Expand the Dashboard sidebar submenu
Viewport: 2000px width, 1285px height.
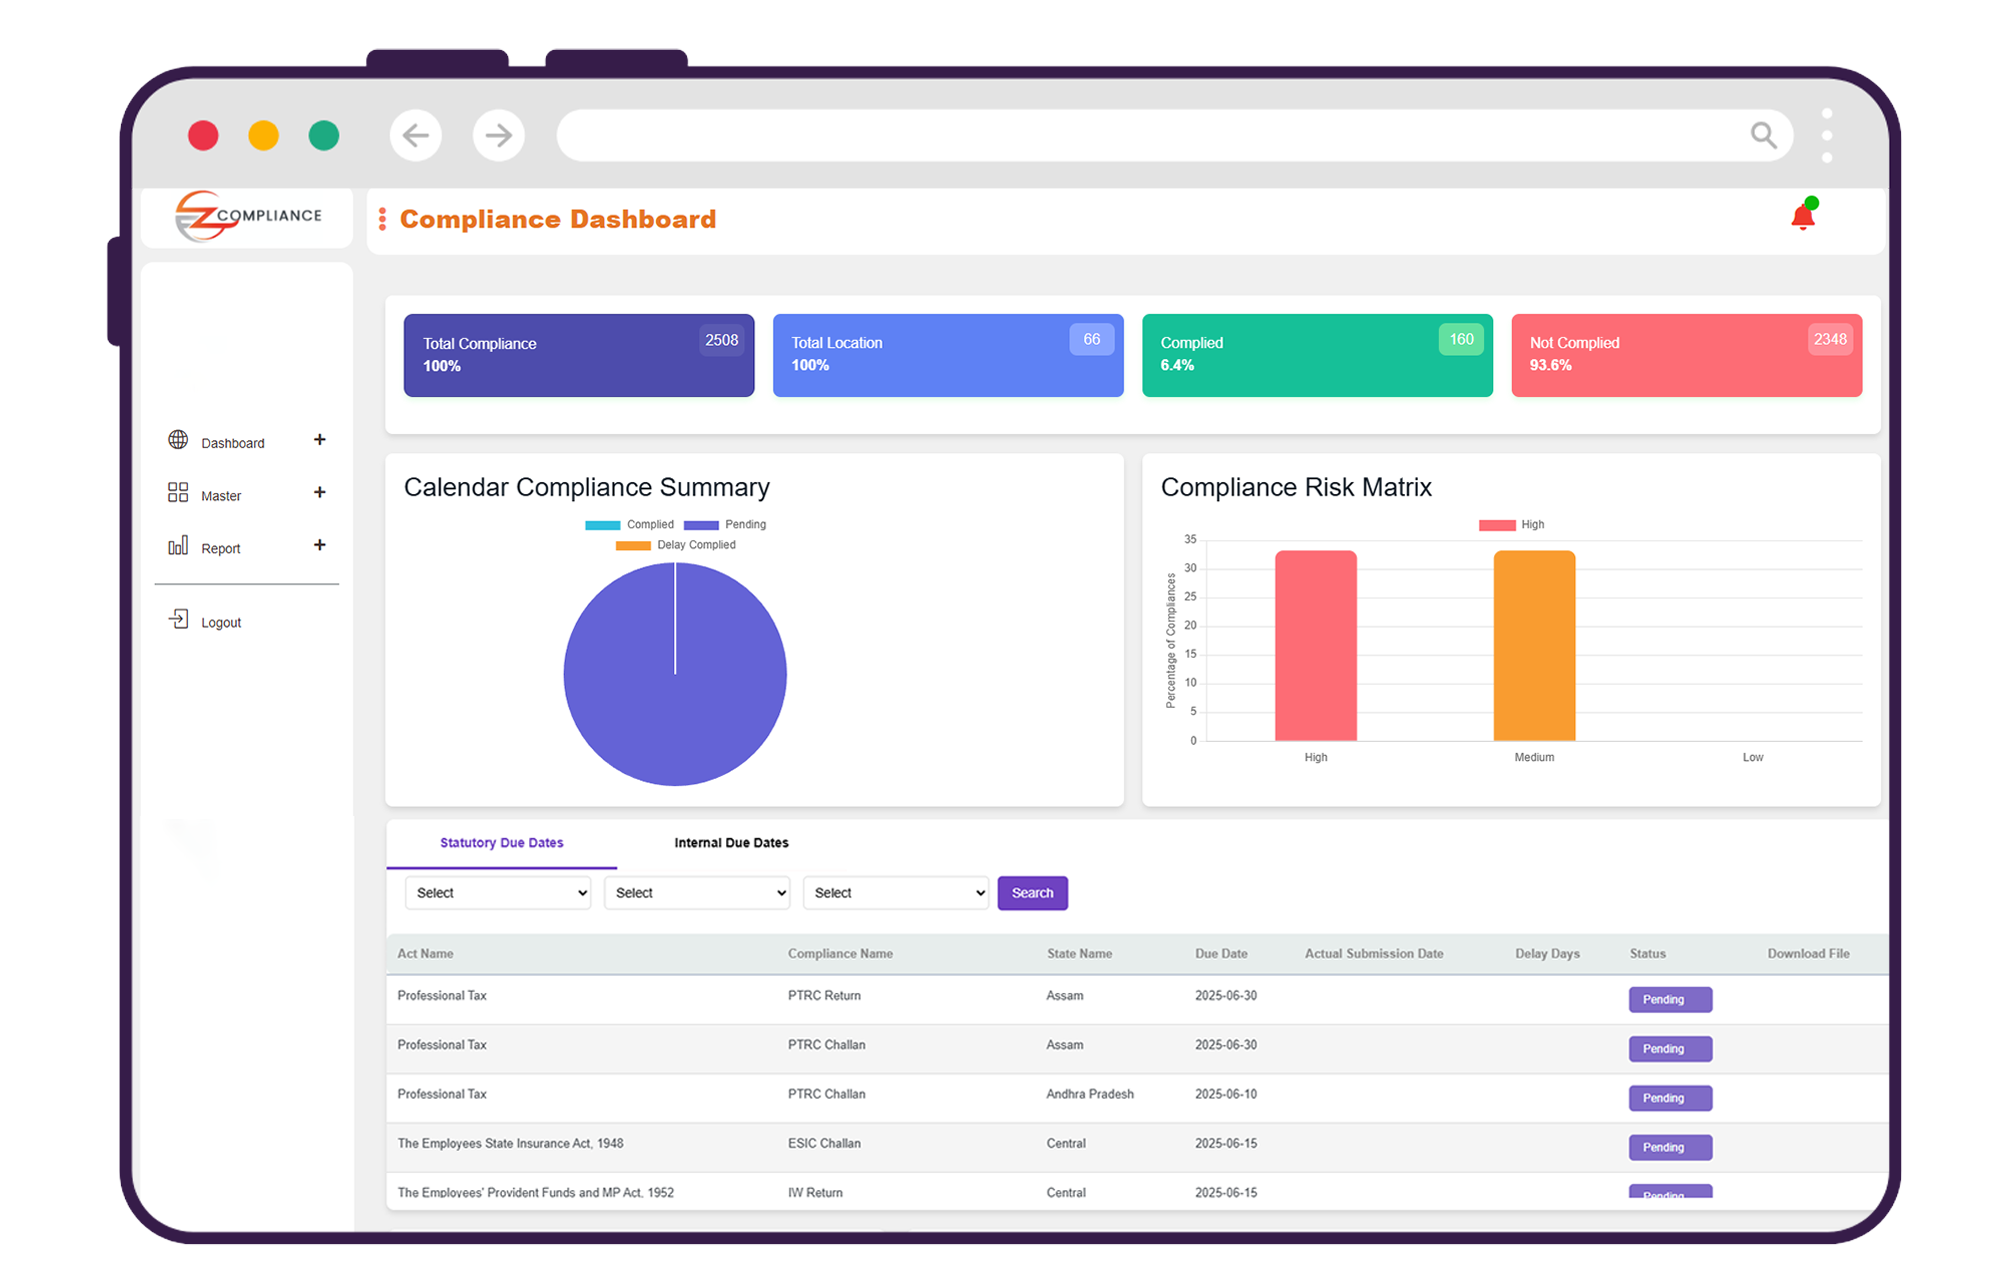click(320, 440)
